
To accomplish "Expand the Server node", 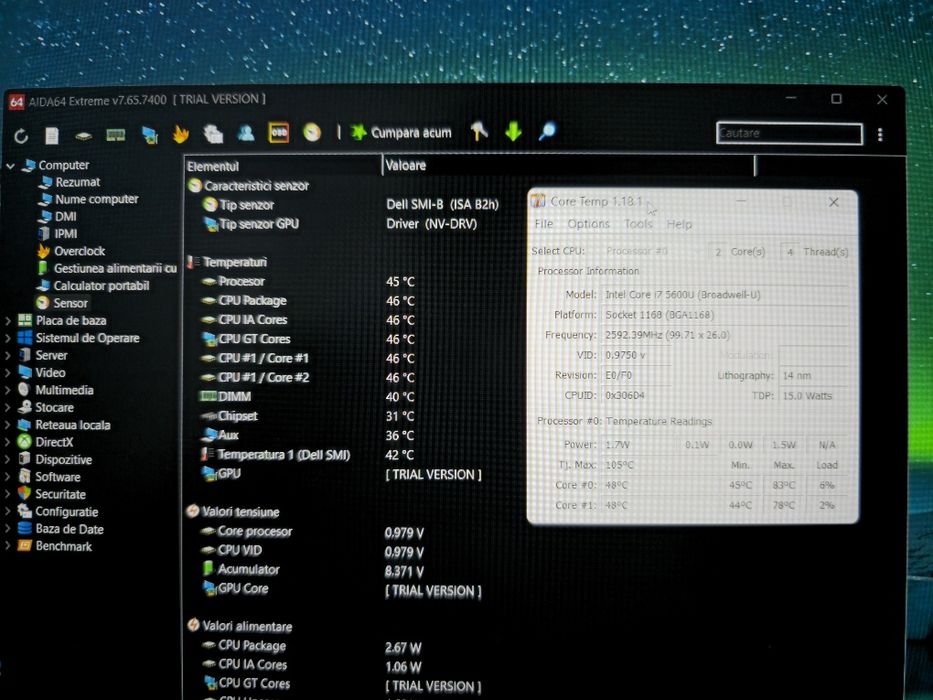I will [8, 355].
